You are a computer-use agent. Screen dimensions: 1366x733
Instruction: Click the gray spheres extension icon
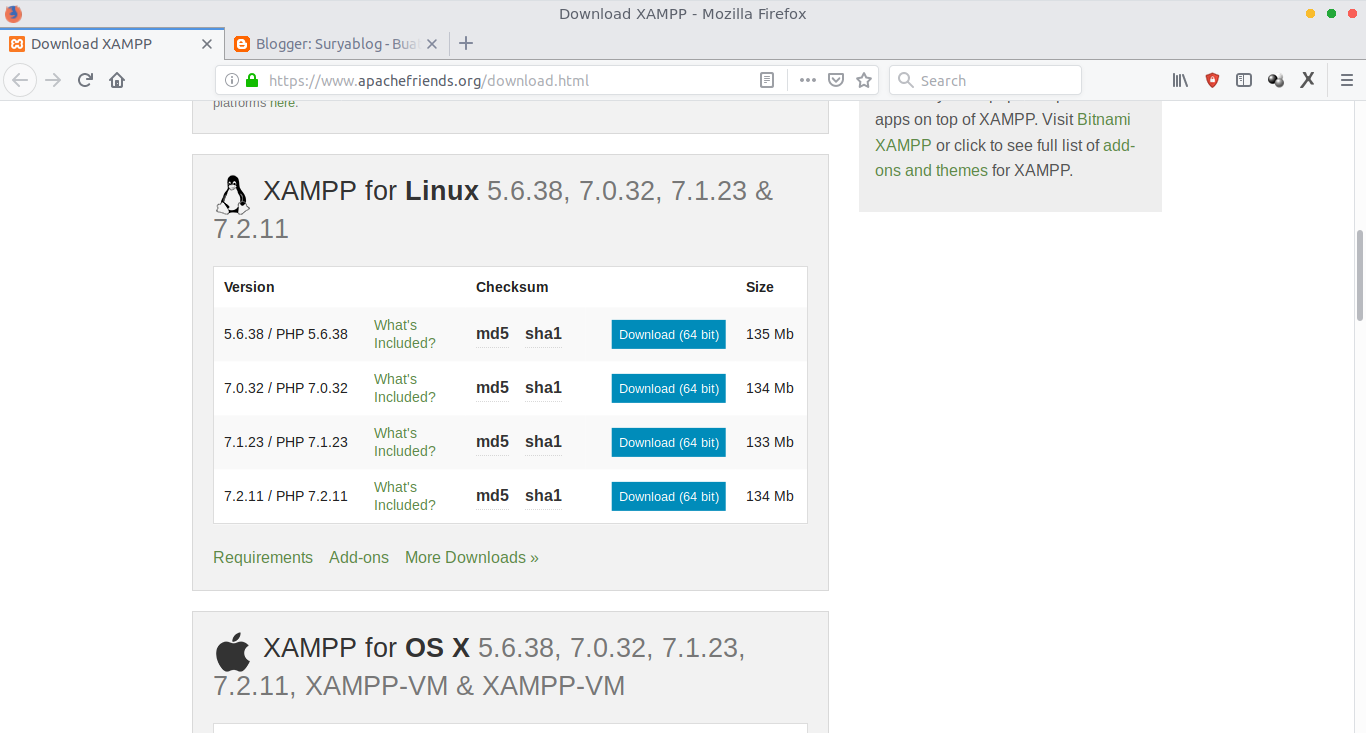(1276, 80)
